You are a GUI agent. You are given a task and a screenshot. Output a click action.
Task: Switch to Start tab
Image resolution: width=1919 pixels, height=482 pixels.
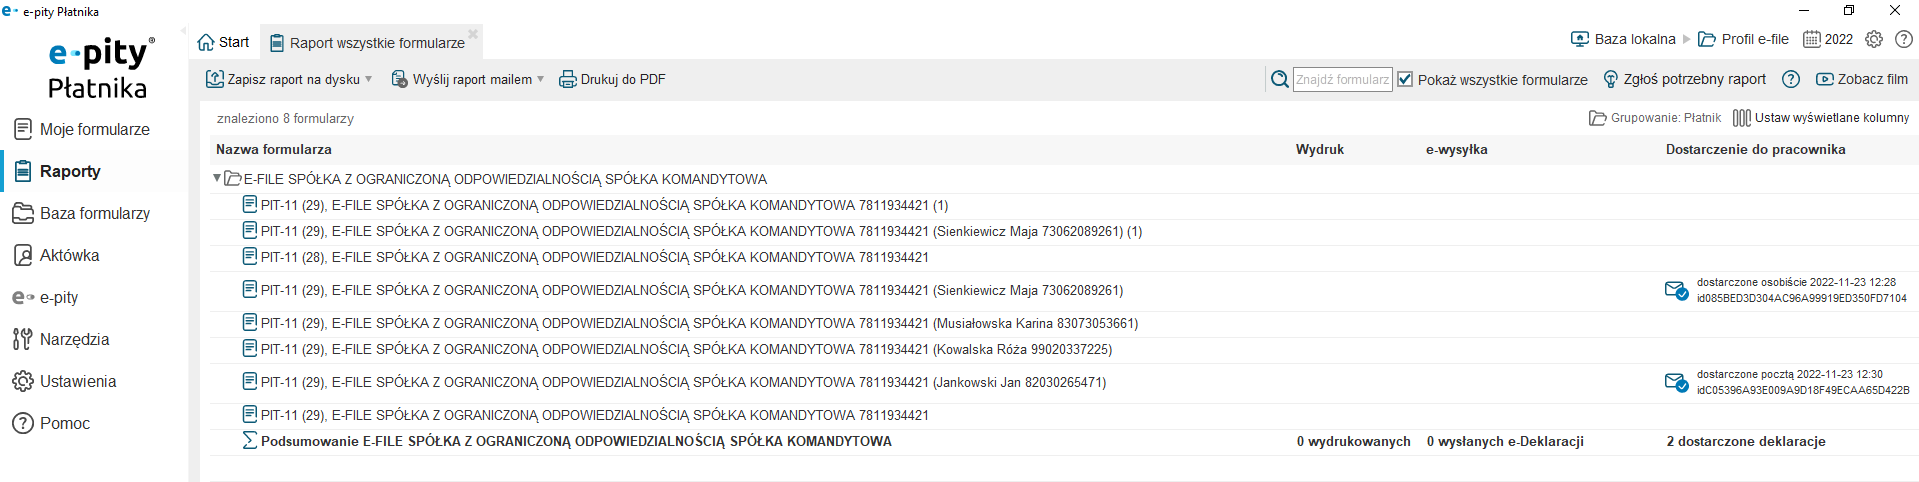[223, 42]
